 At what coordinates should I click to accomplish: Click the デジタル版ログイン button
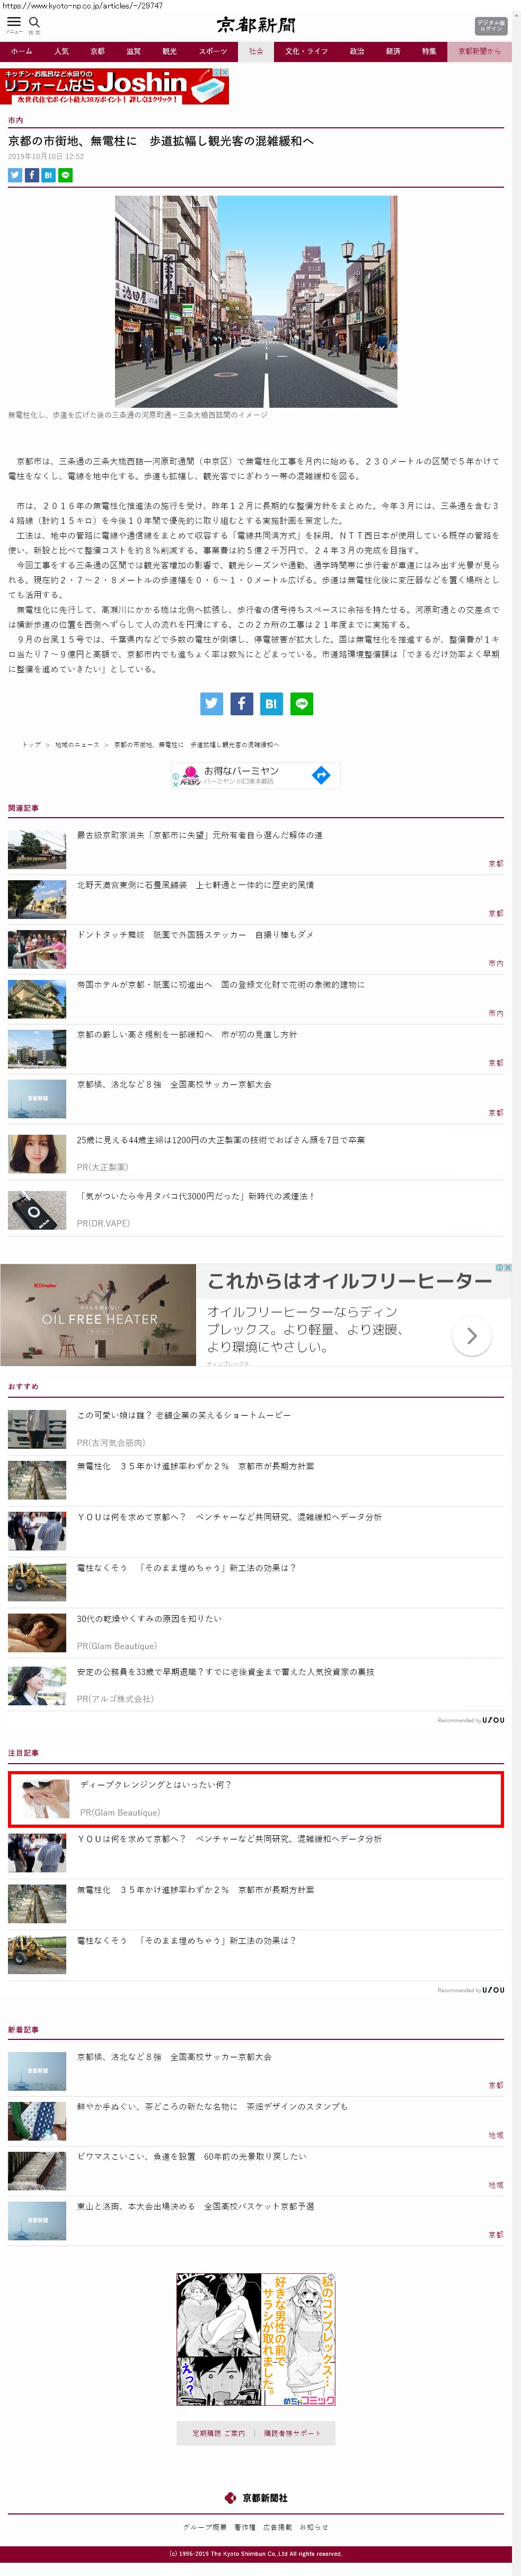point(490,26)
